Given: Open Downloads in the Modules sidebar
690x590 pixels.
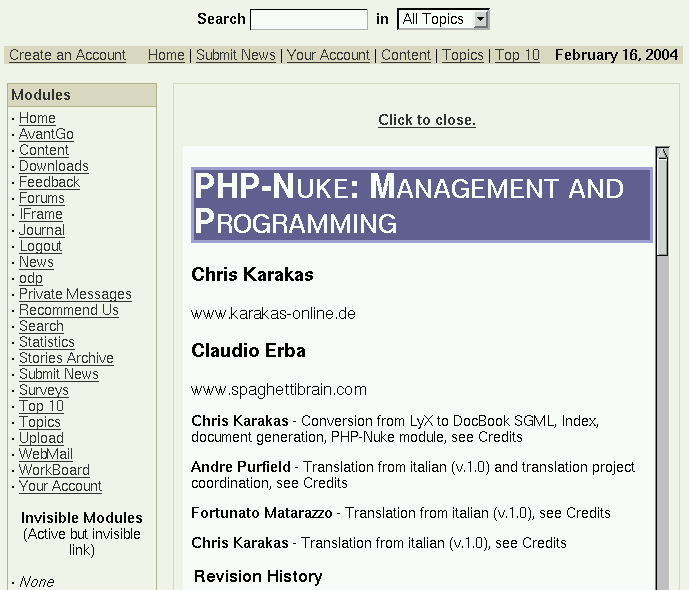Looking at the screenshot, I should click(x=54, y=166).
